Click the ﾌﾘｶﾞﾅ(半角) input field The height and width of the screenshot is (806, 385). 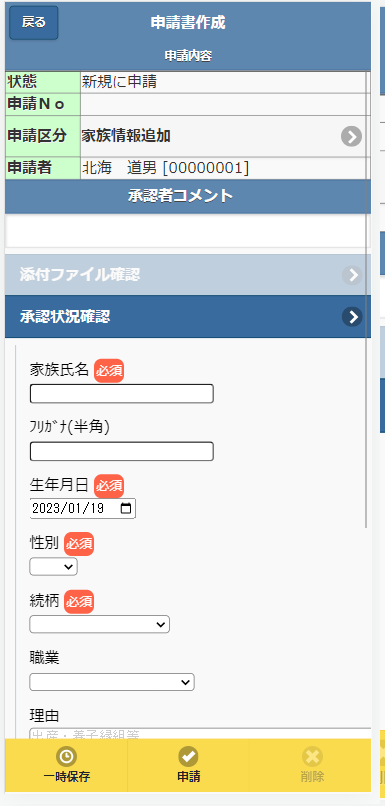pyautogui.click(x=122, y=451)
